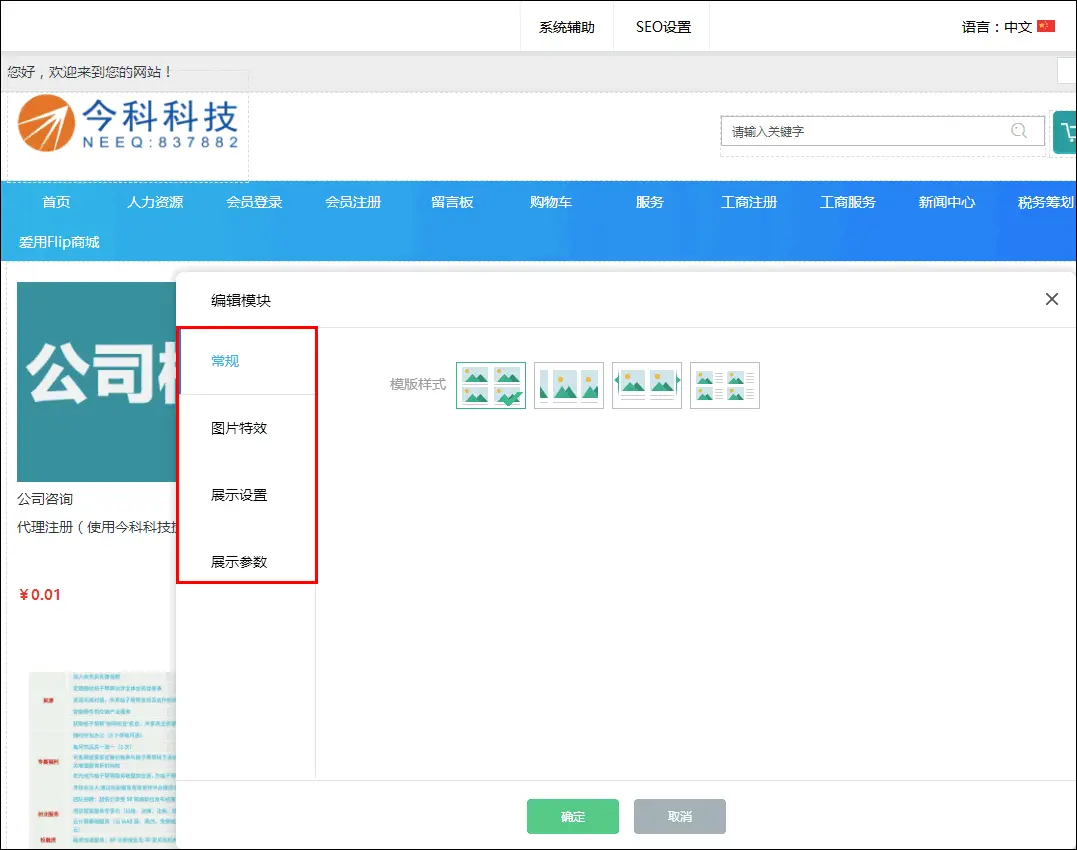Image resolution: width=1077 pixels, height=850 pixels.
Task: Select the four-image grid template style
Action: click(491, 385)
